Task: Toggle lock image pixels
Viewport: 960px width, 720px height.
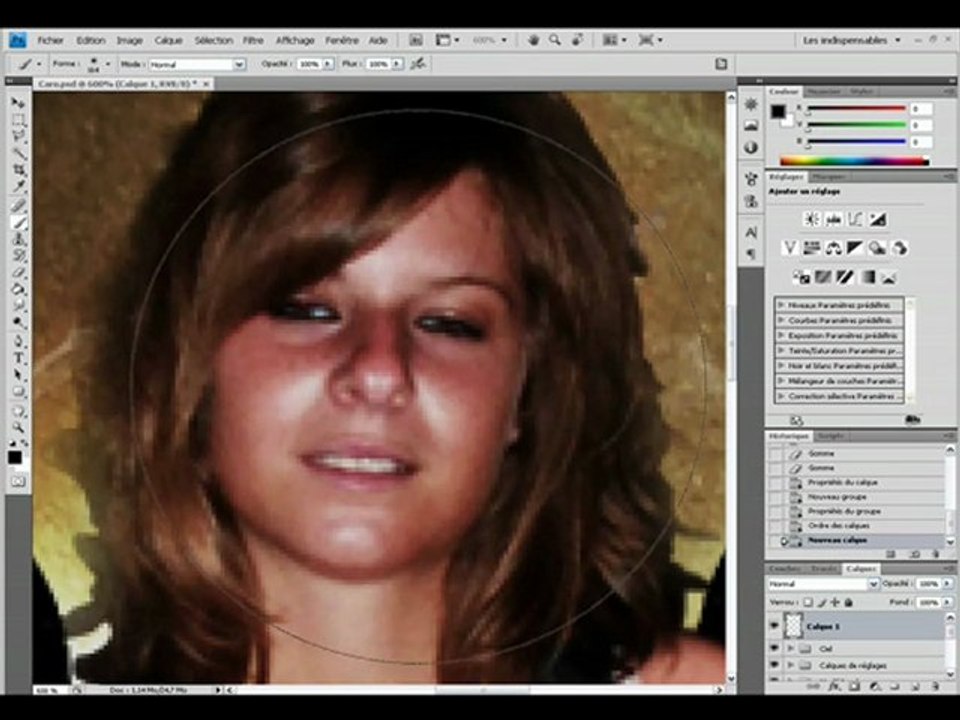Action: 822,602
